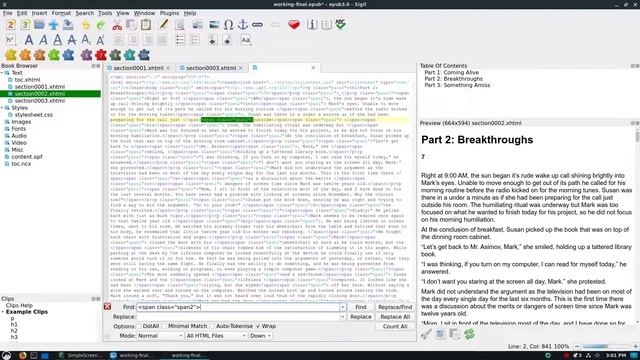
Task: Click the EPUB3 version icon in toolbar
Action: (x=25, y=25)
